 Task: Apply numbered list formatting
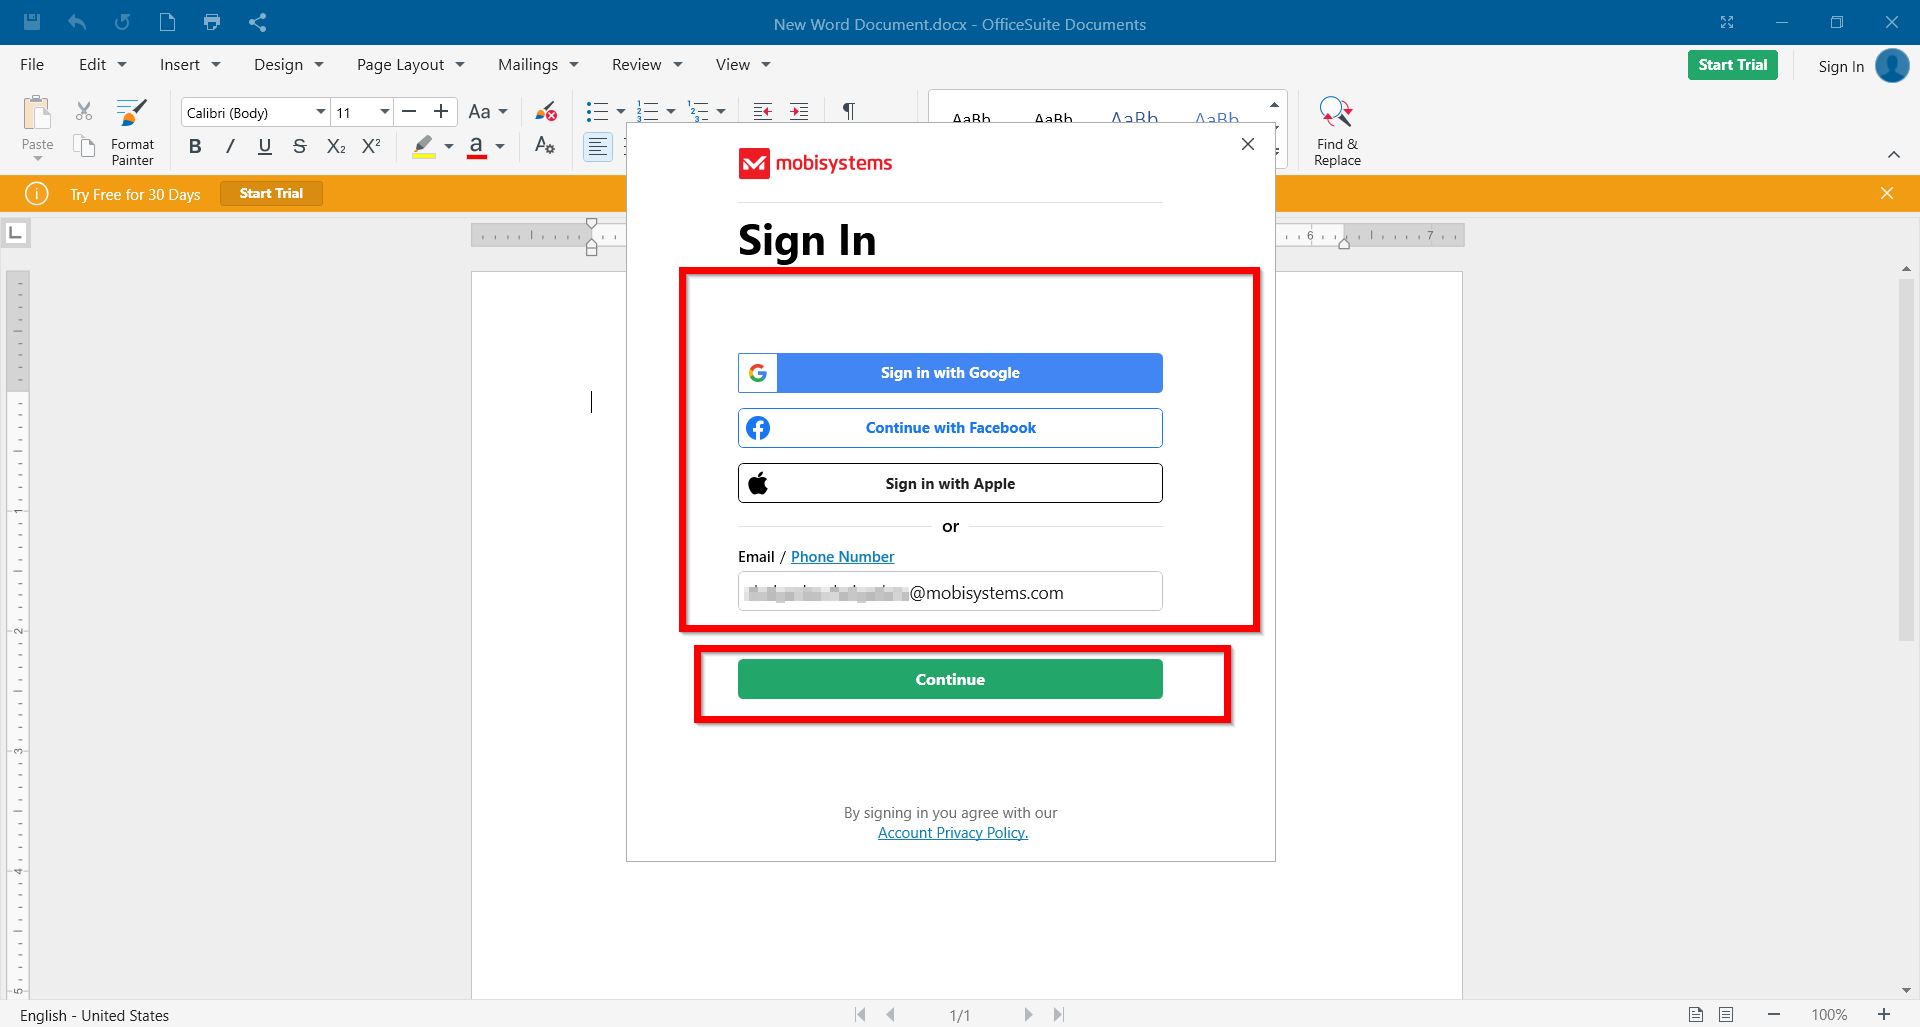648,111
